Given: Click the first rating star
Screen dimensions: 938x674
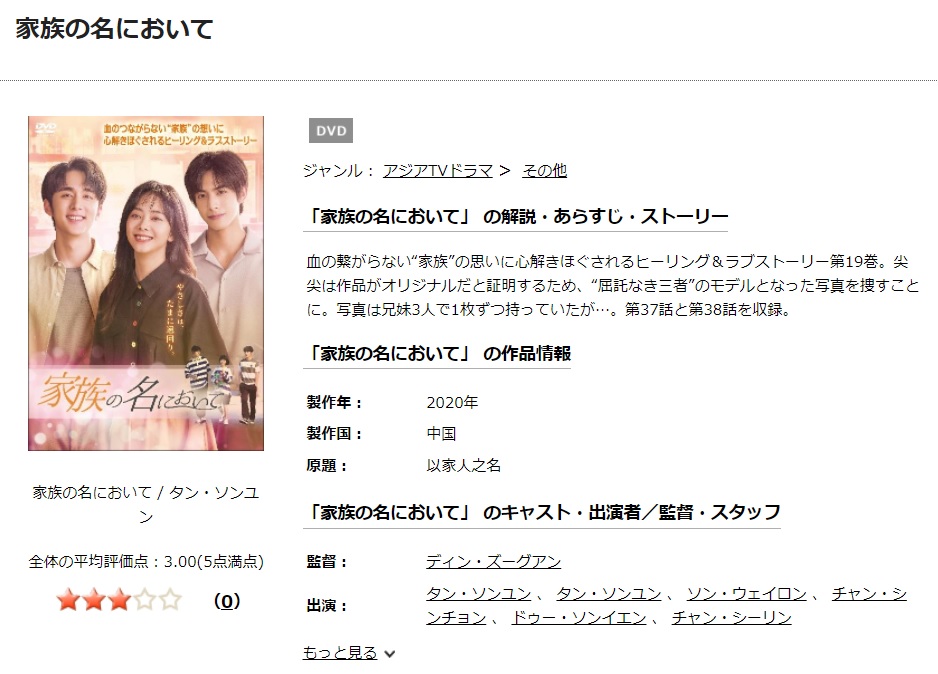Looking at the screenshot, I should point(68,600).
